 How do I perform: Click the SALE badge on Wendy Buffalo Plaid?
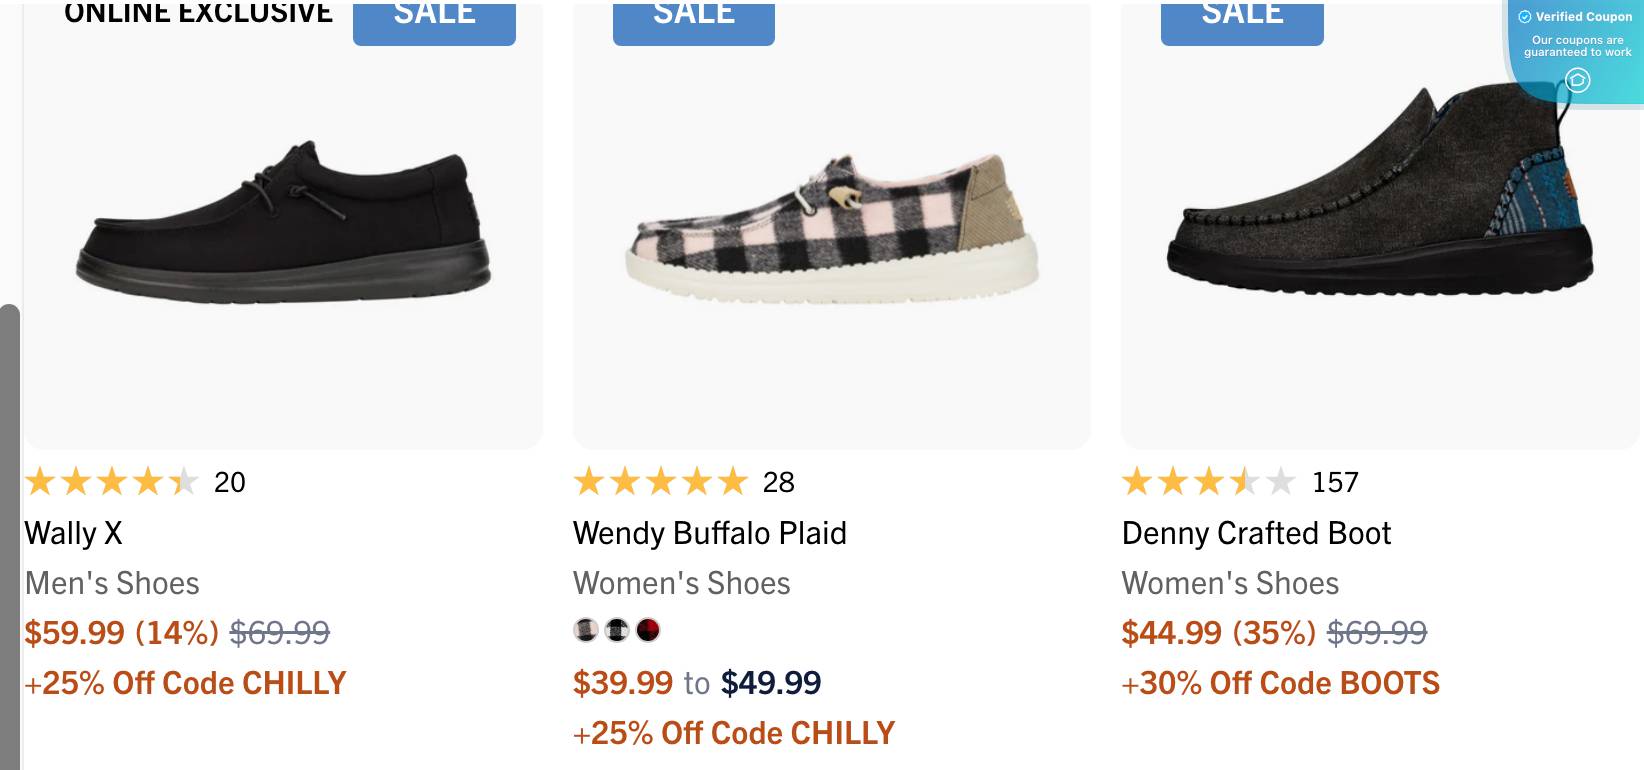(x=693, y=13)
